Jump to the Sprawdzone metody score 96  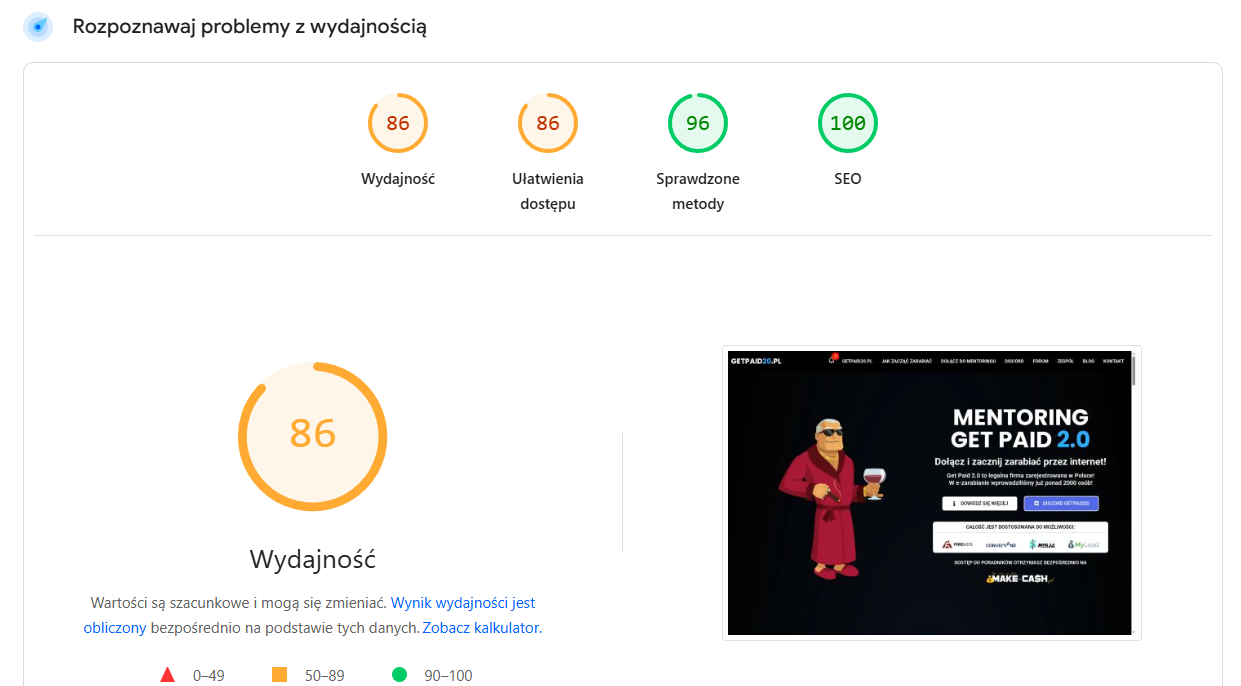(698, 124)
